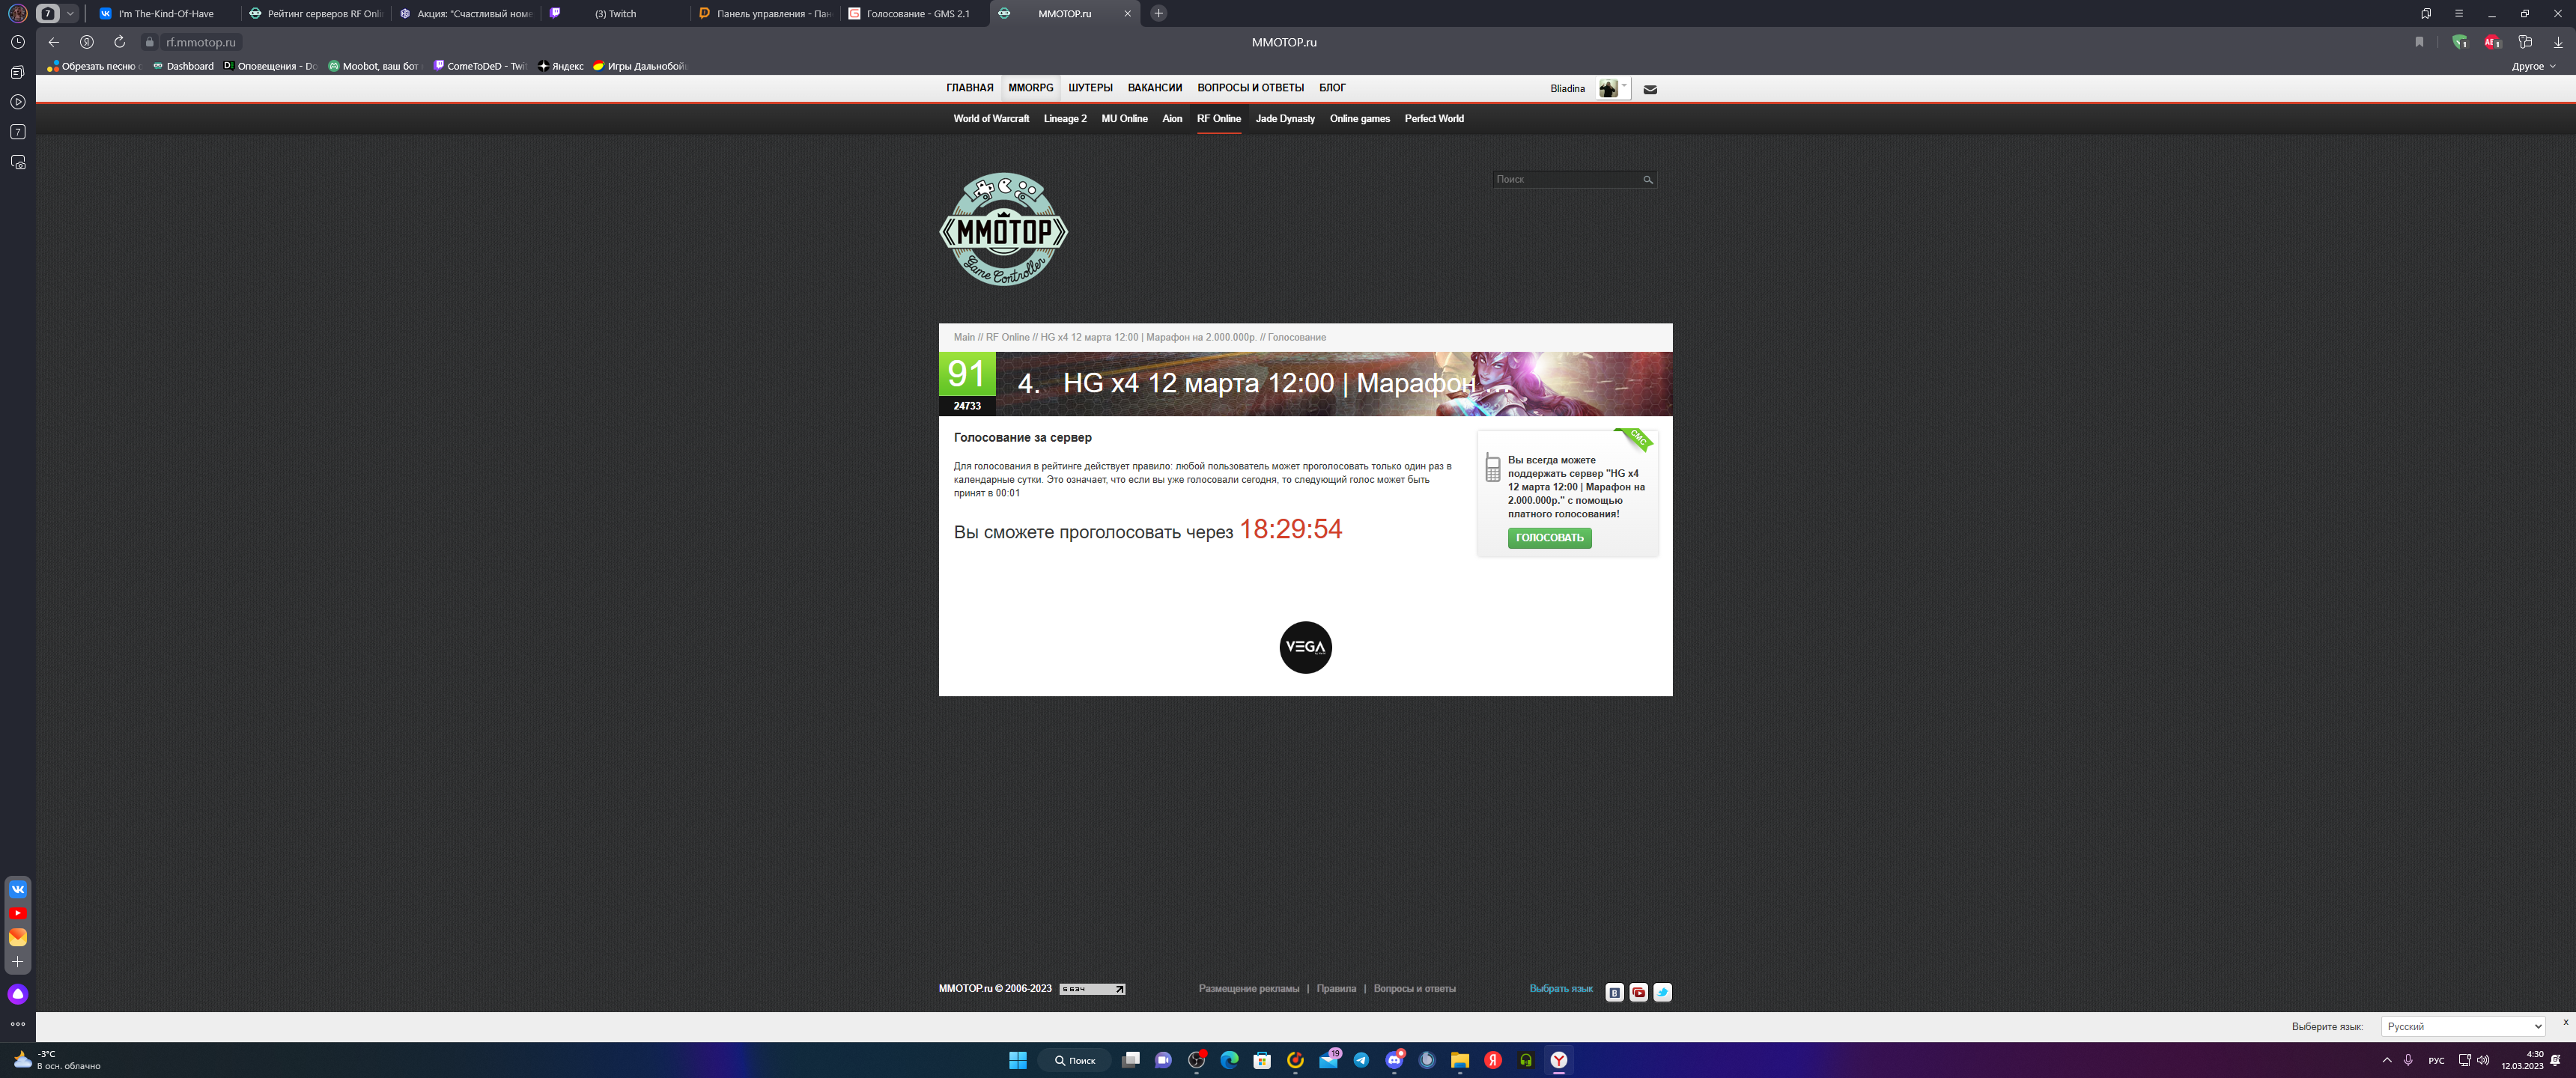Open the Русский language select box
This screenshot has width=2576, height=1078.
pyautogui.click(x=2462, y=1026)
